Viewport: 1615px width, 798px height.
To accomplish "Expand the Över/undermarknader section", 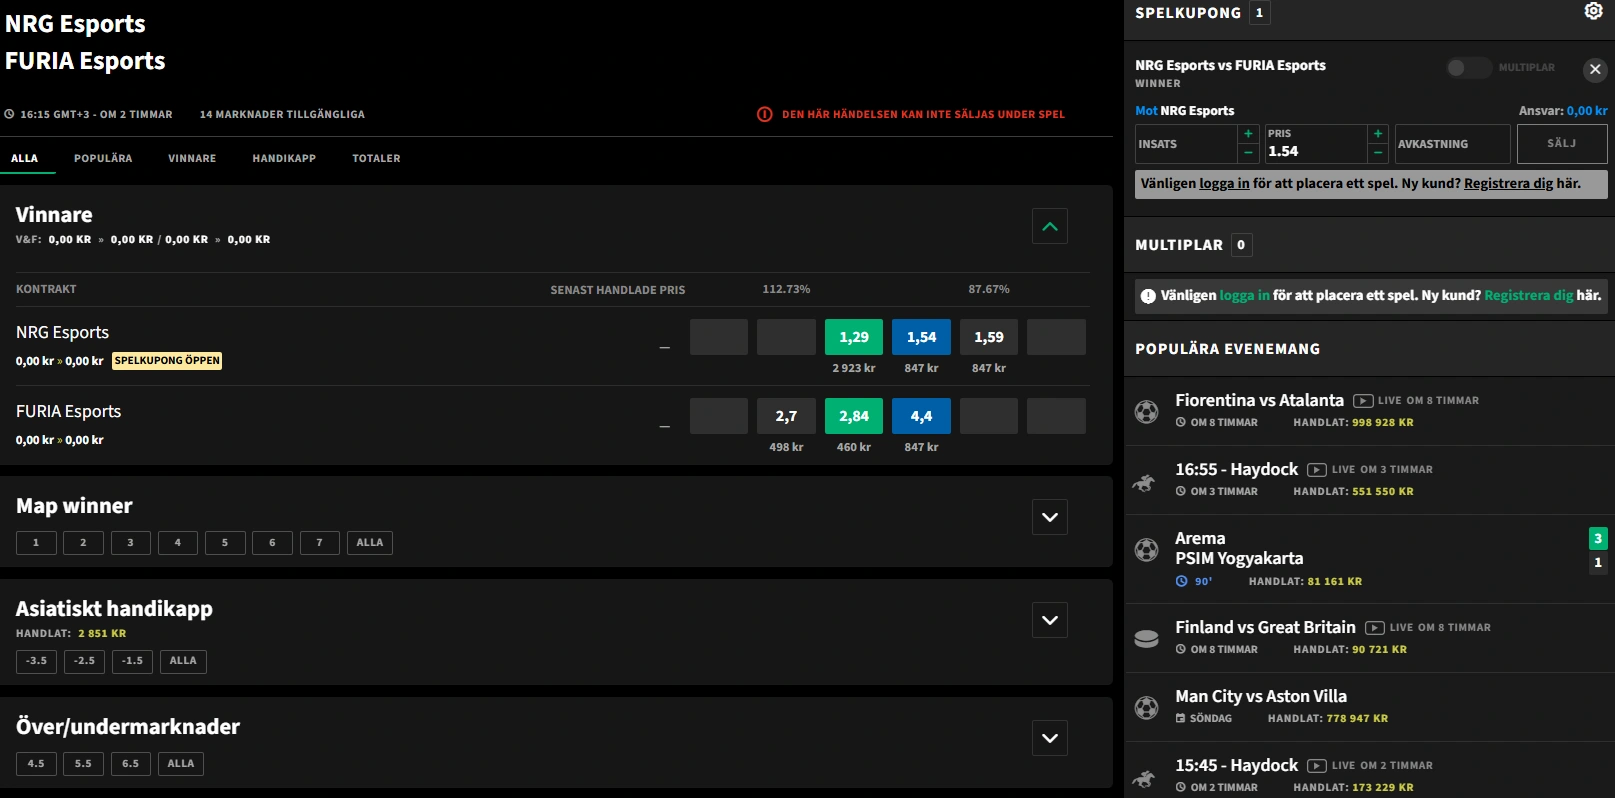I will [1050, 738].
